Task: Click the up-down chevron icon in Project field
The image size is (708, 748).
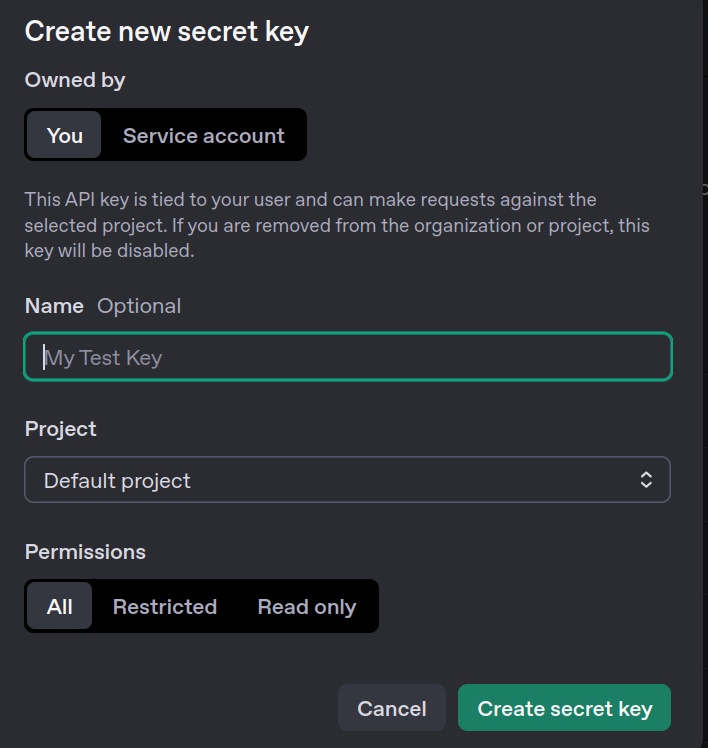Action: click(646, 480)
